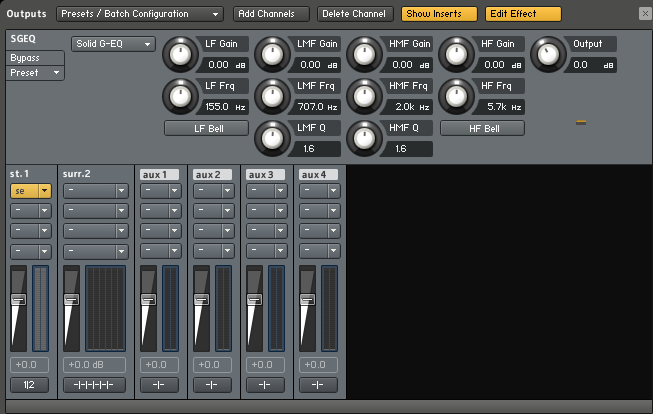Open first insert slot of aux 1
This screenshot has height=414, width=653.
[x=160, y=191]
